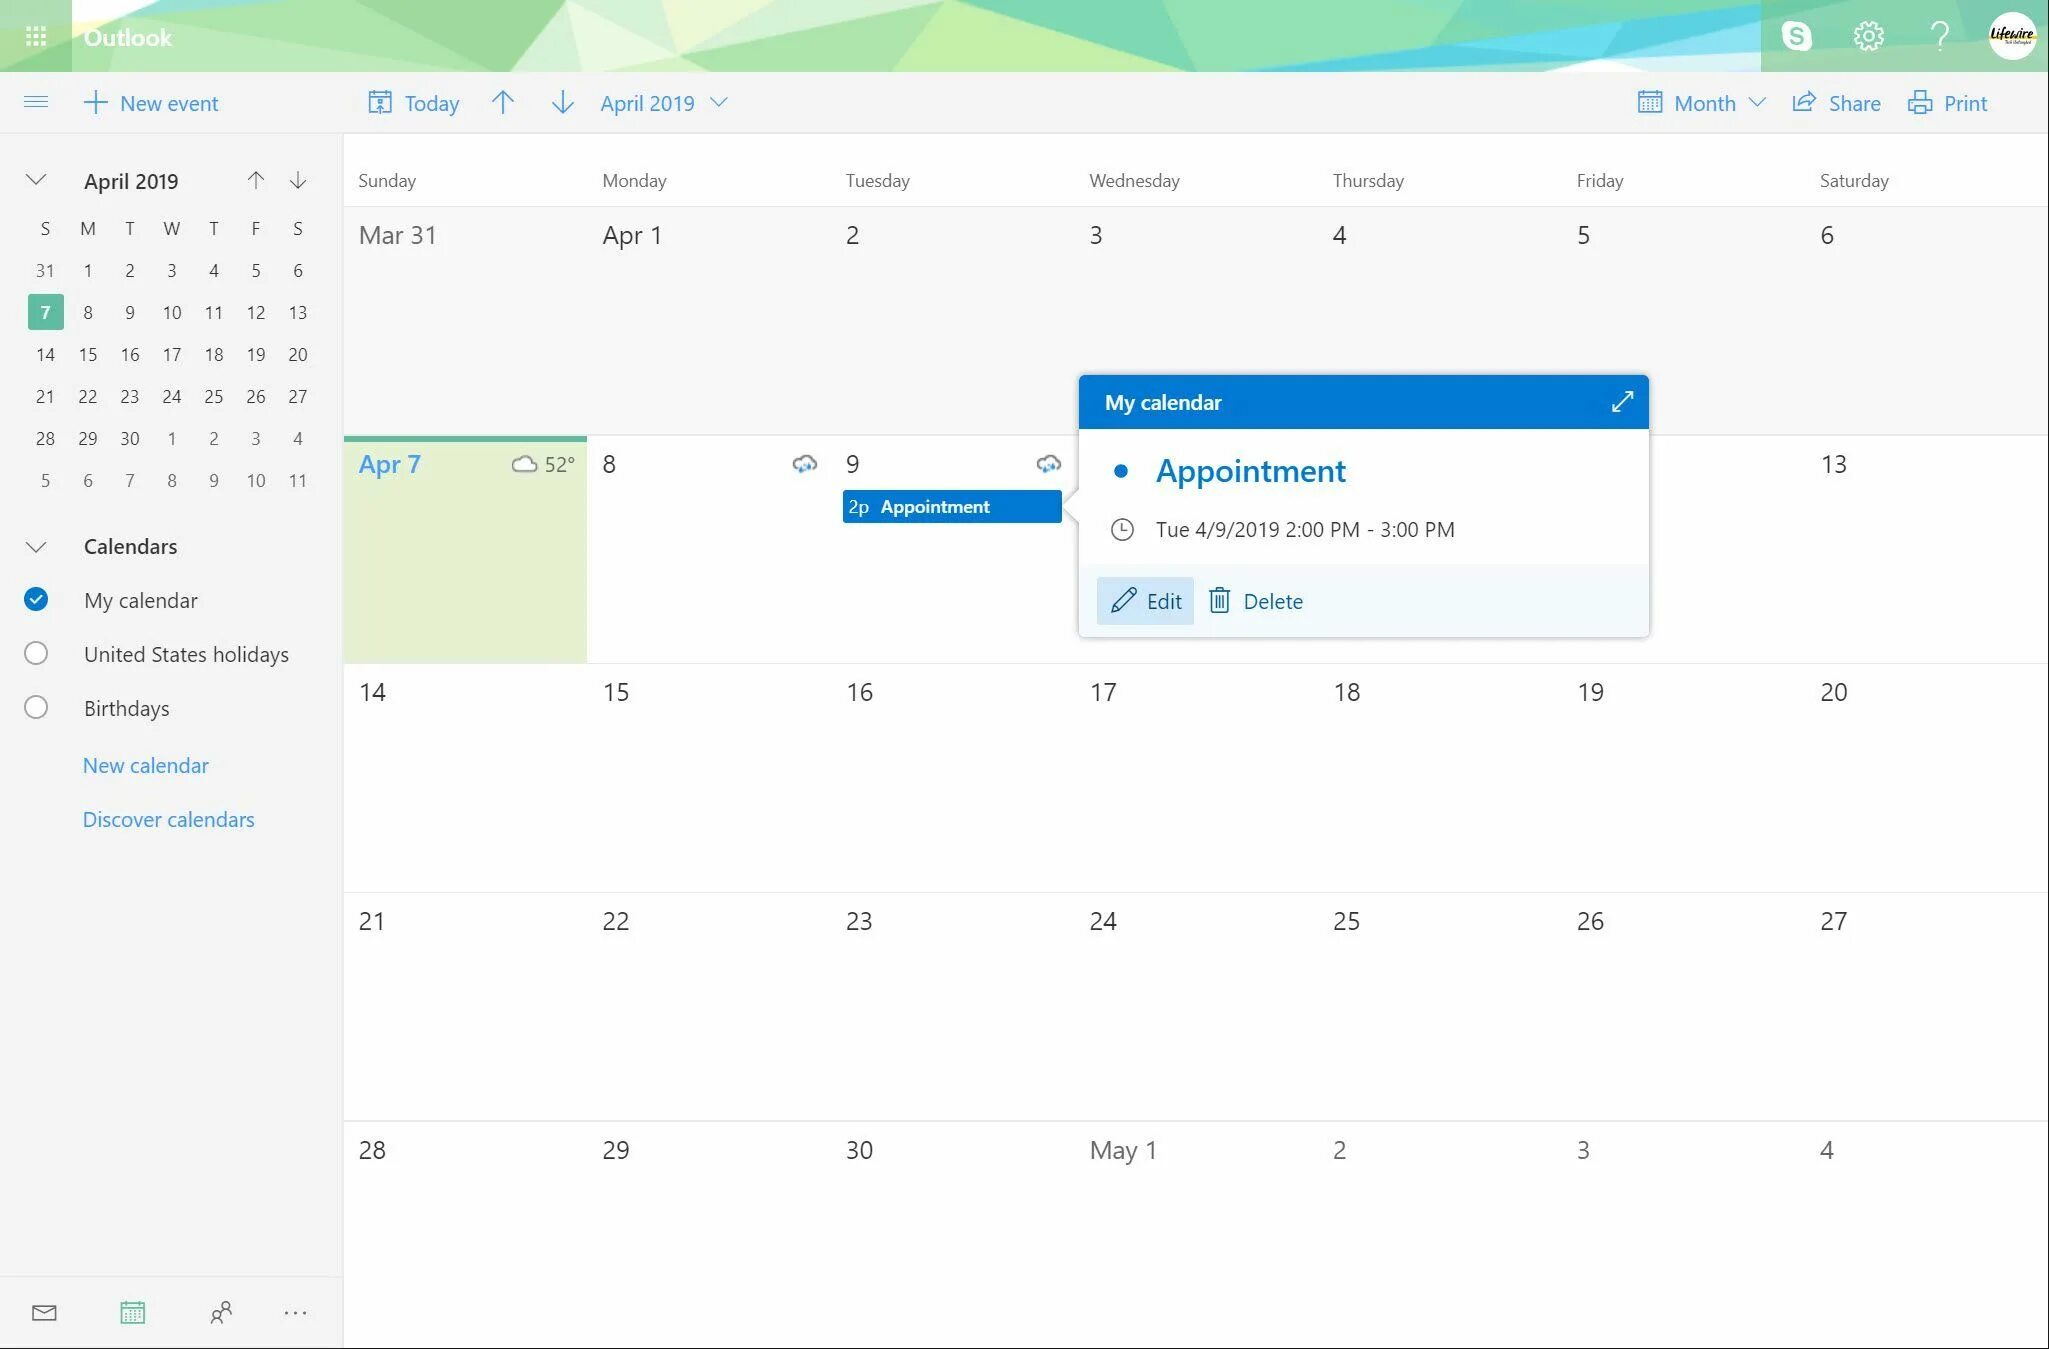Enable United States holidays calendar
The image size is (2049, 1349).
pyautogui.click(x=36, y=654)
